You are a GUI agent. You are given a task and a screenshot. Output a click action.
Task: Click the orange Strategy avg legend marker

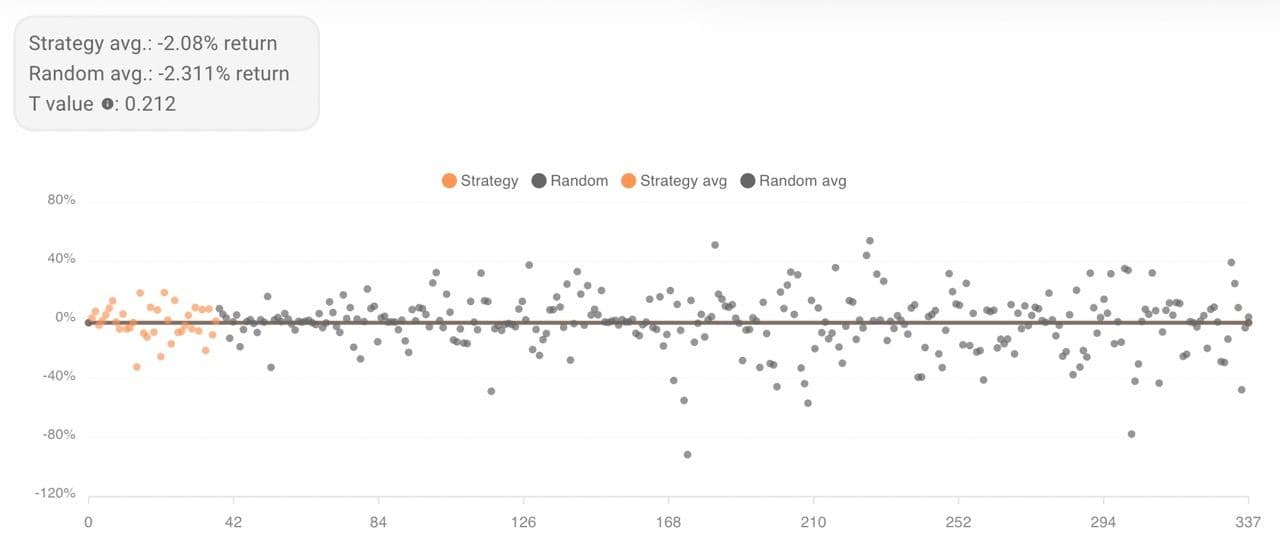629,181
